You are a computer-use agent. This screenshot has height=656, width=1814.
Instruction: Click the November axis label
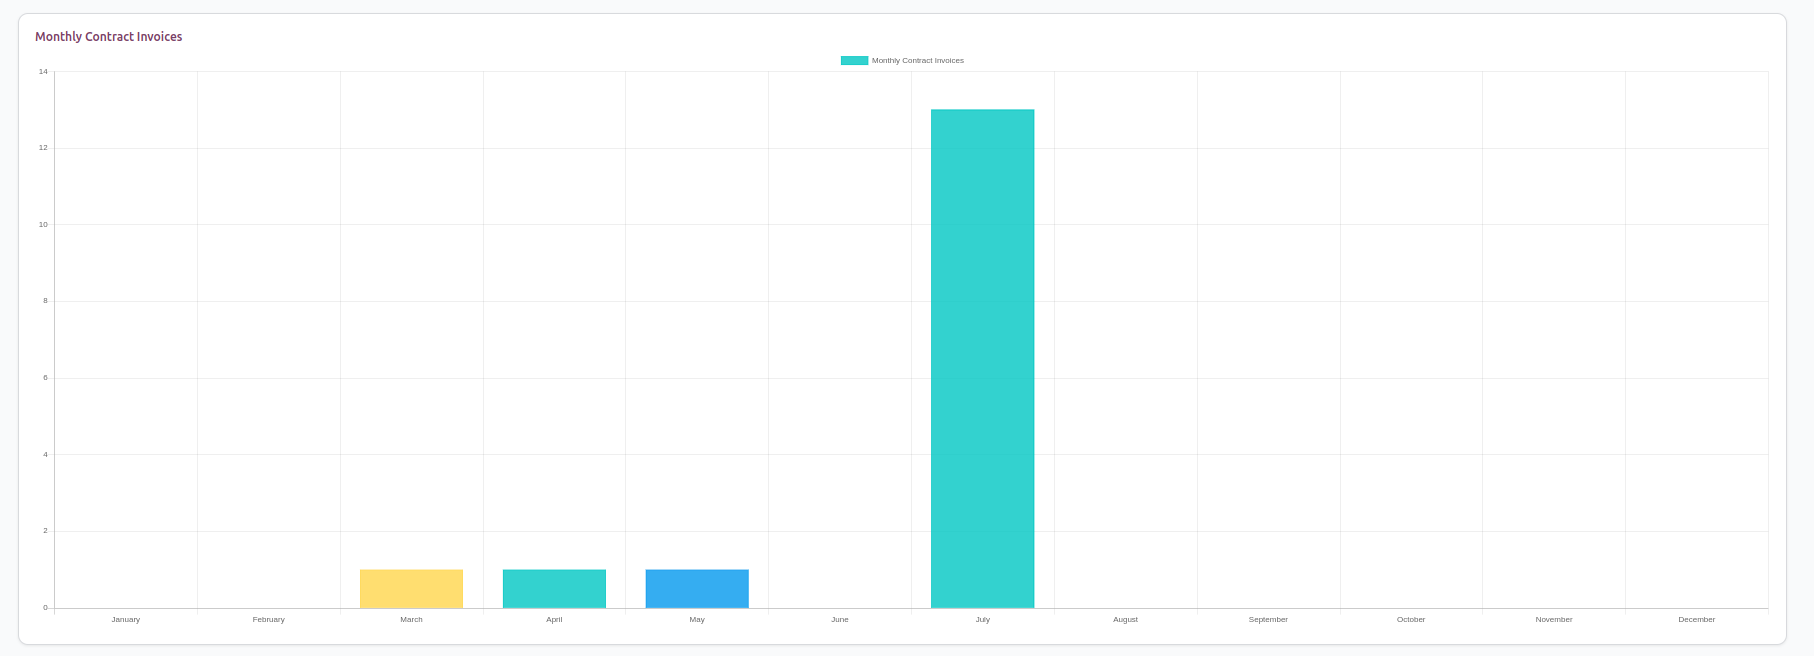1554,620
